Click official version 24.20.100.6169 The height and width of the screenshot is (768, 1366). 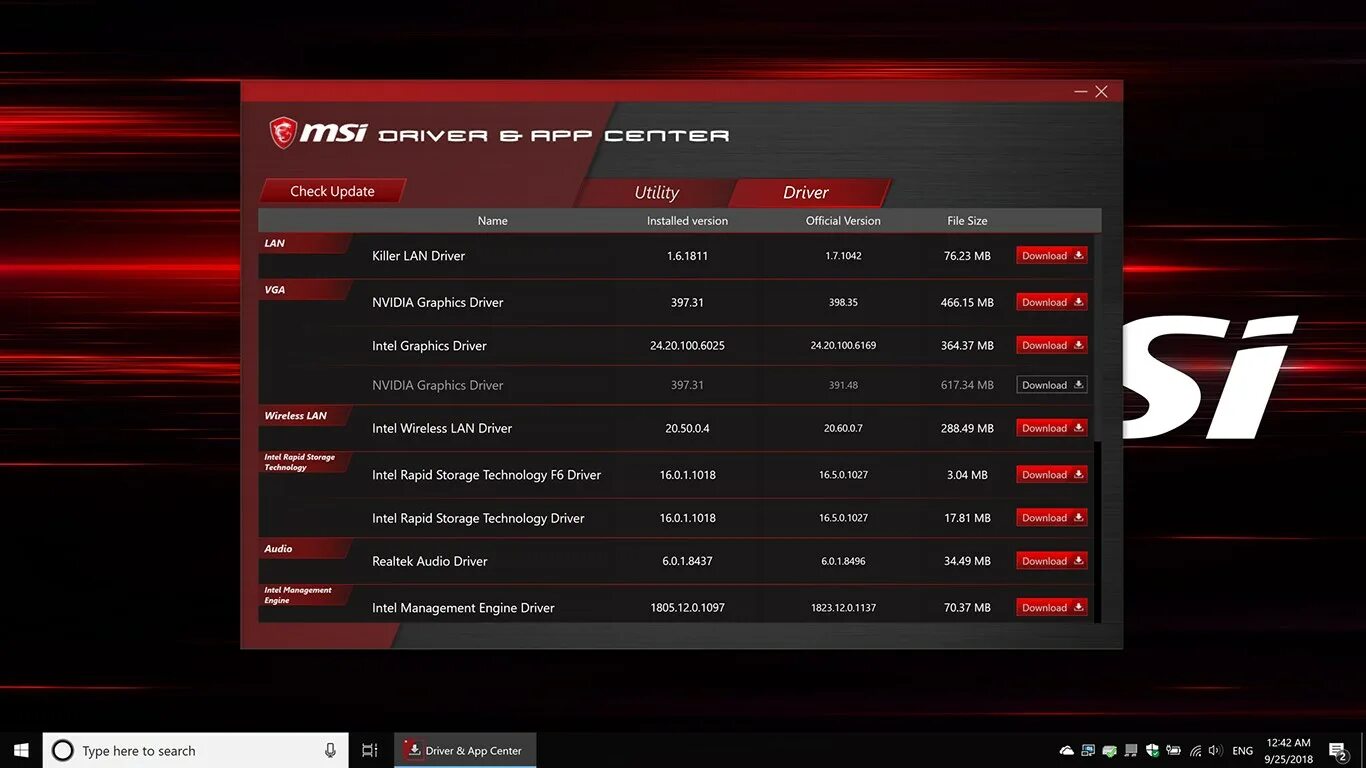coord(843,346)
